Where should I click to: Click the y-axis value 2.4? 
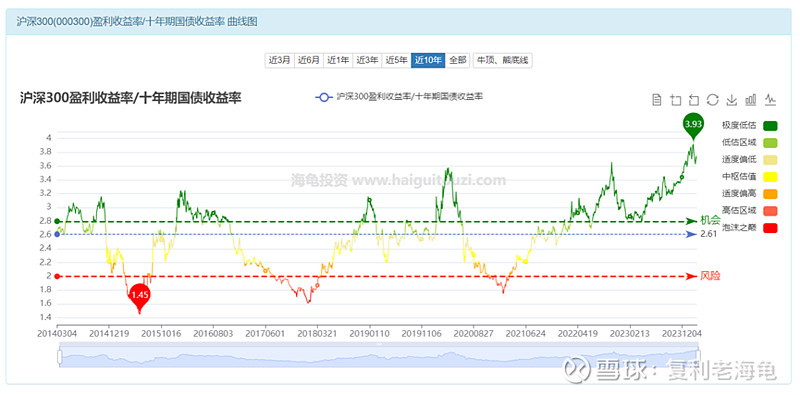pyautogui.click(x=46, y=249)
